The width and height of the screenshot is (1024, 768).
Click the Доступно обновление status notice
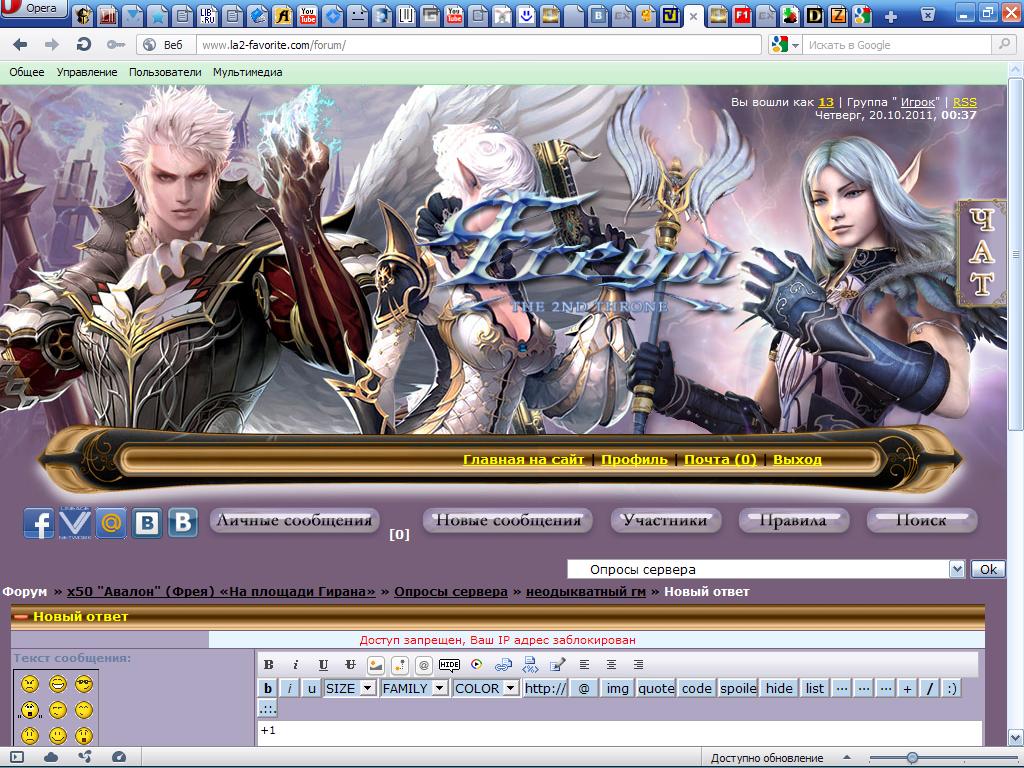(x=767, y=758)
